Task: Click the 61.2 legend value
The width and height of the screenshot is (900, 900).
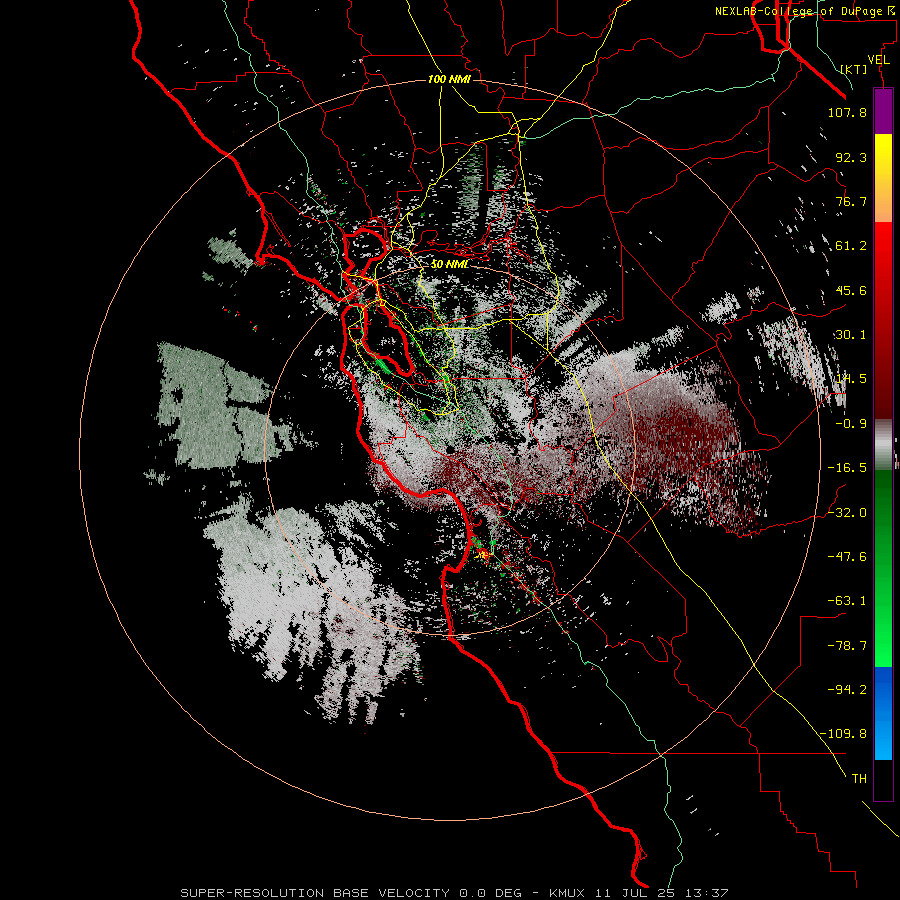Action: point(851,246)
